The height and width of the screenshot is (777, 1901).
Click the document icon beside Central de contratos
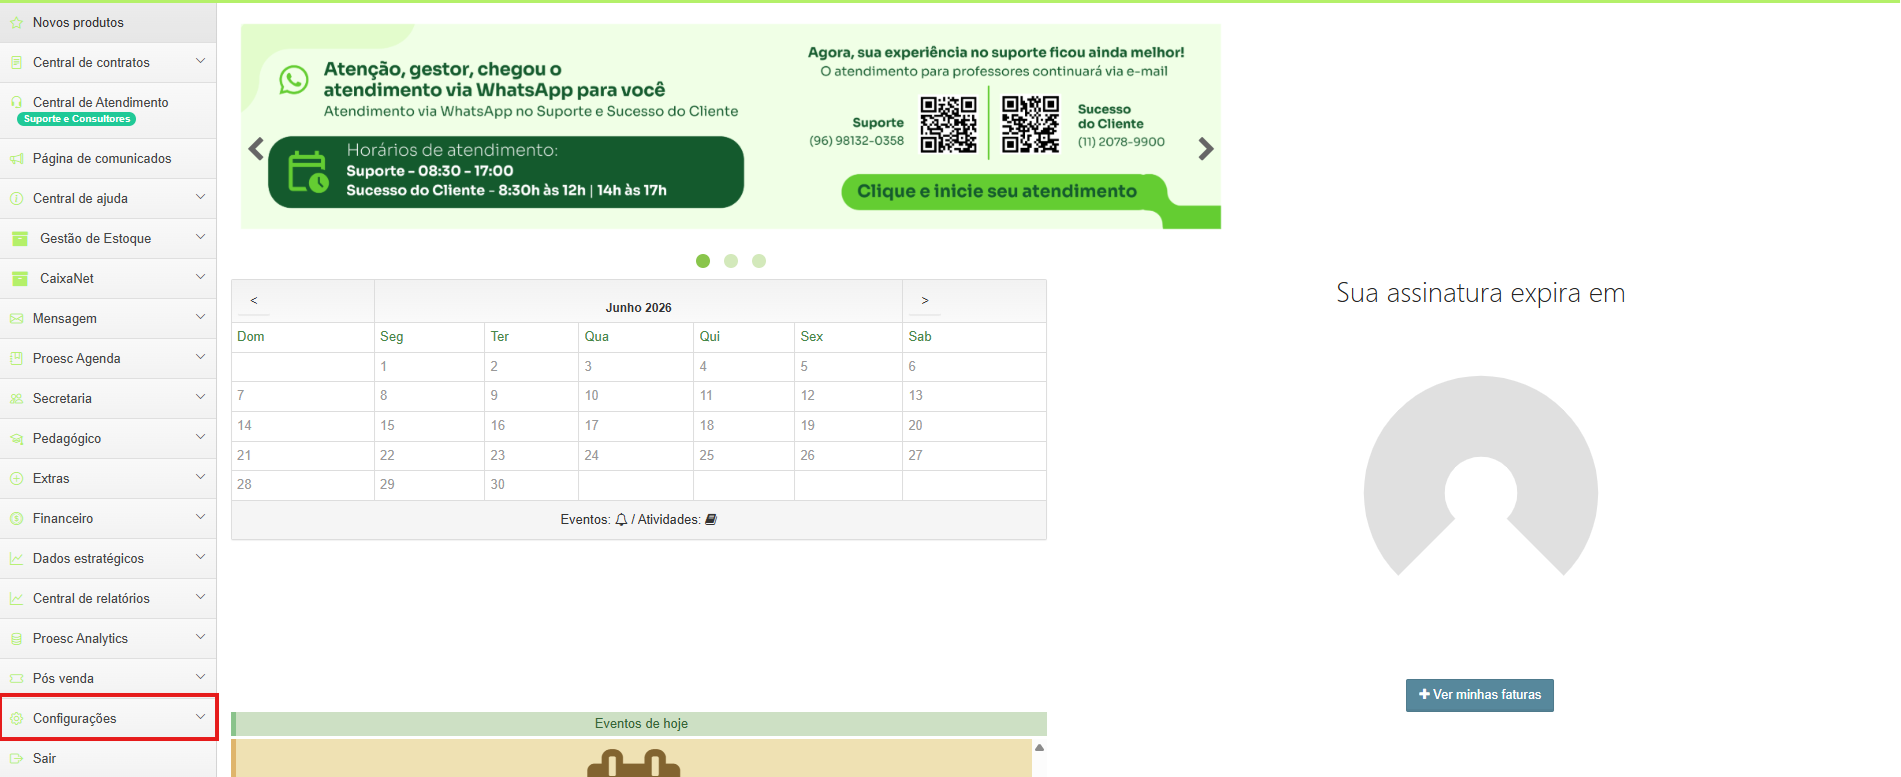[x=16, y=62]
